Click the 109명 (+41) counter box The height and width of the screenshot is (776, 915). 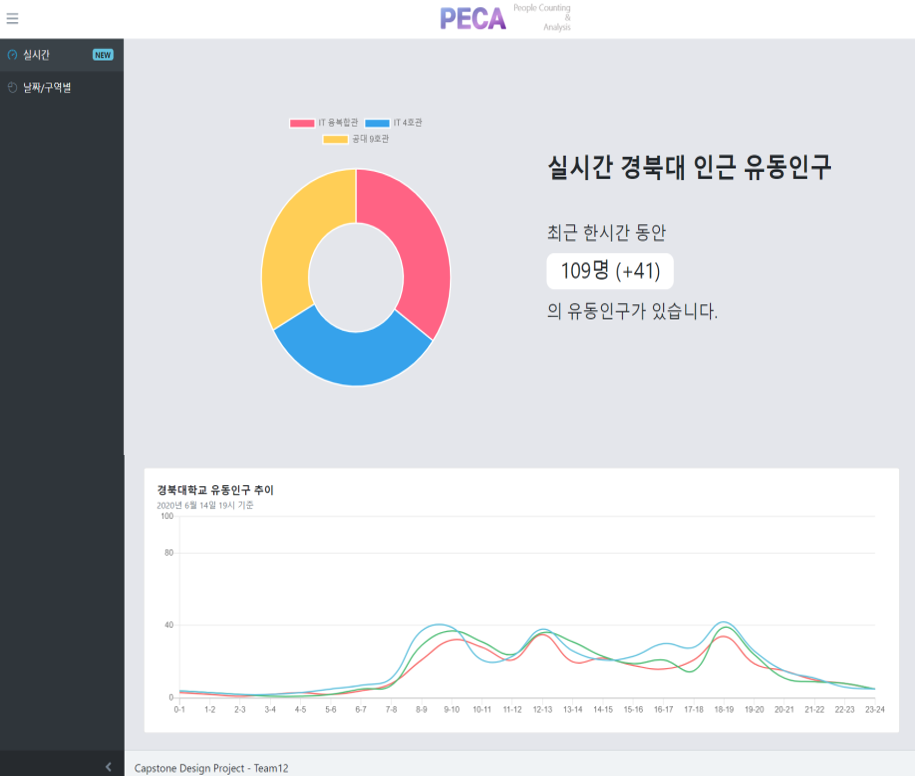click(x=609, y=271)
